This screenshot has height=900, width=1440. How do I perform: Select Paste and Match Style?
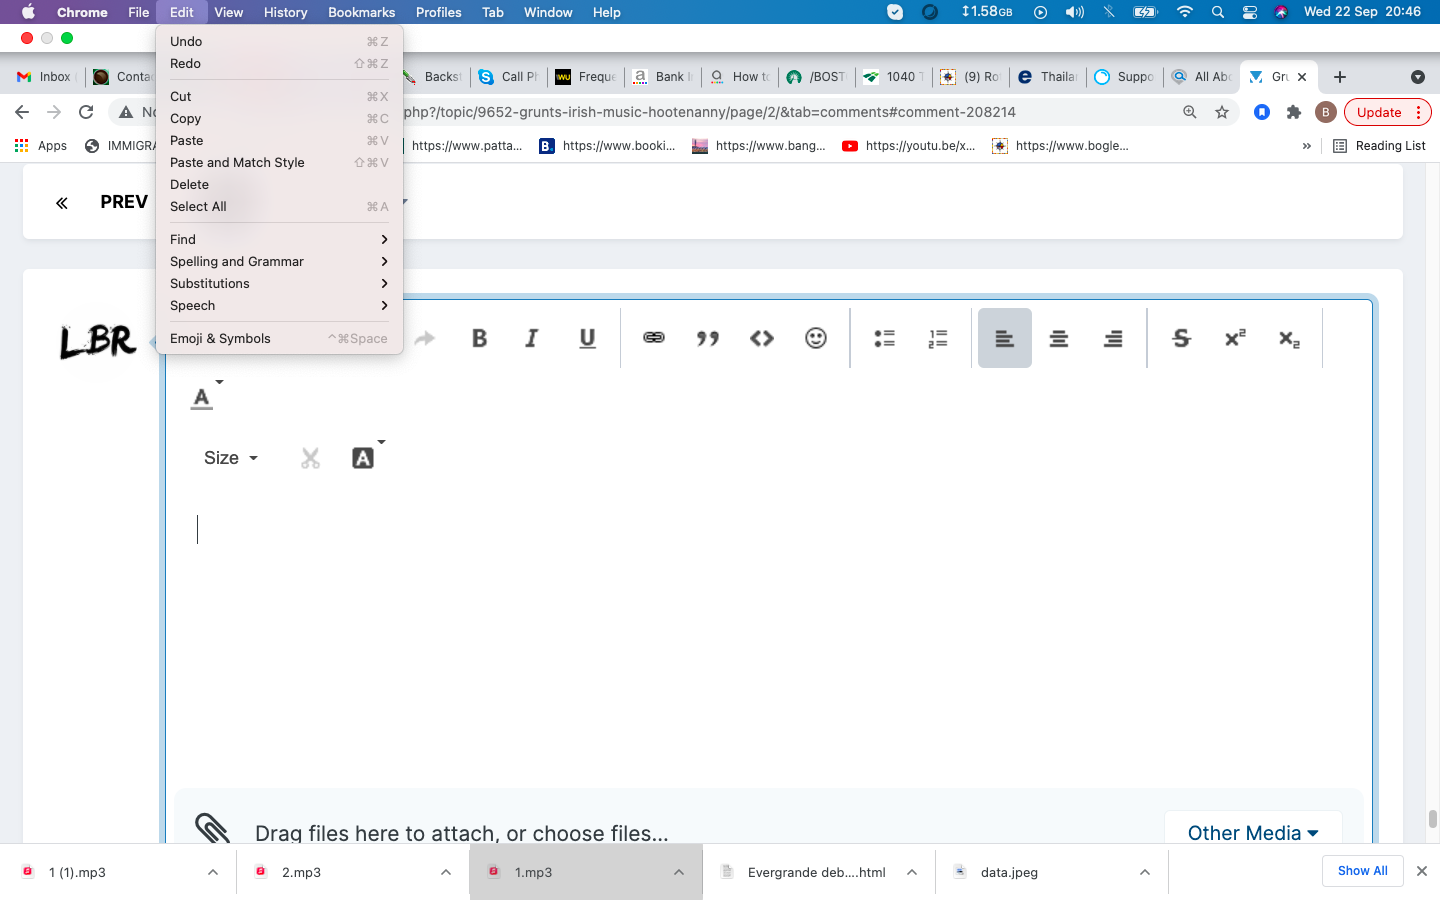pyautogui.click(x=237, y=162)
